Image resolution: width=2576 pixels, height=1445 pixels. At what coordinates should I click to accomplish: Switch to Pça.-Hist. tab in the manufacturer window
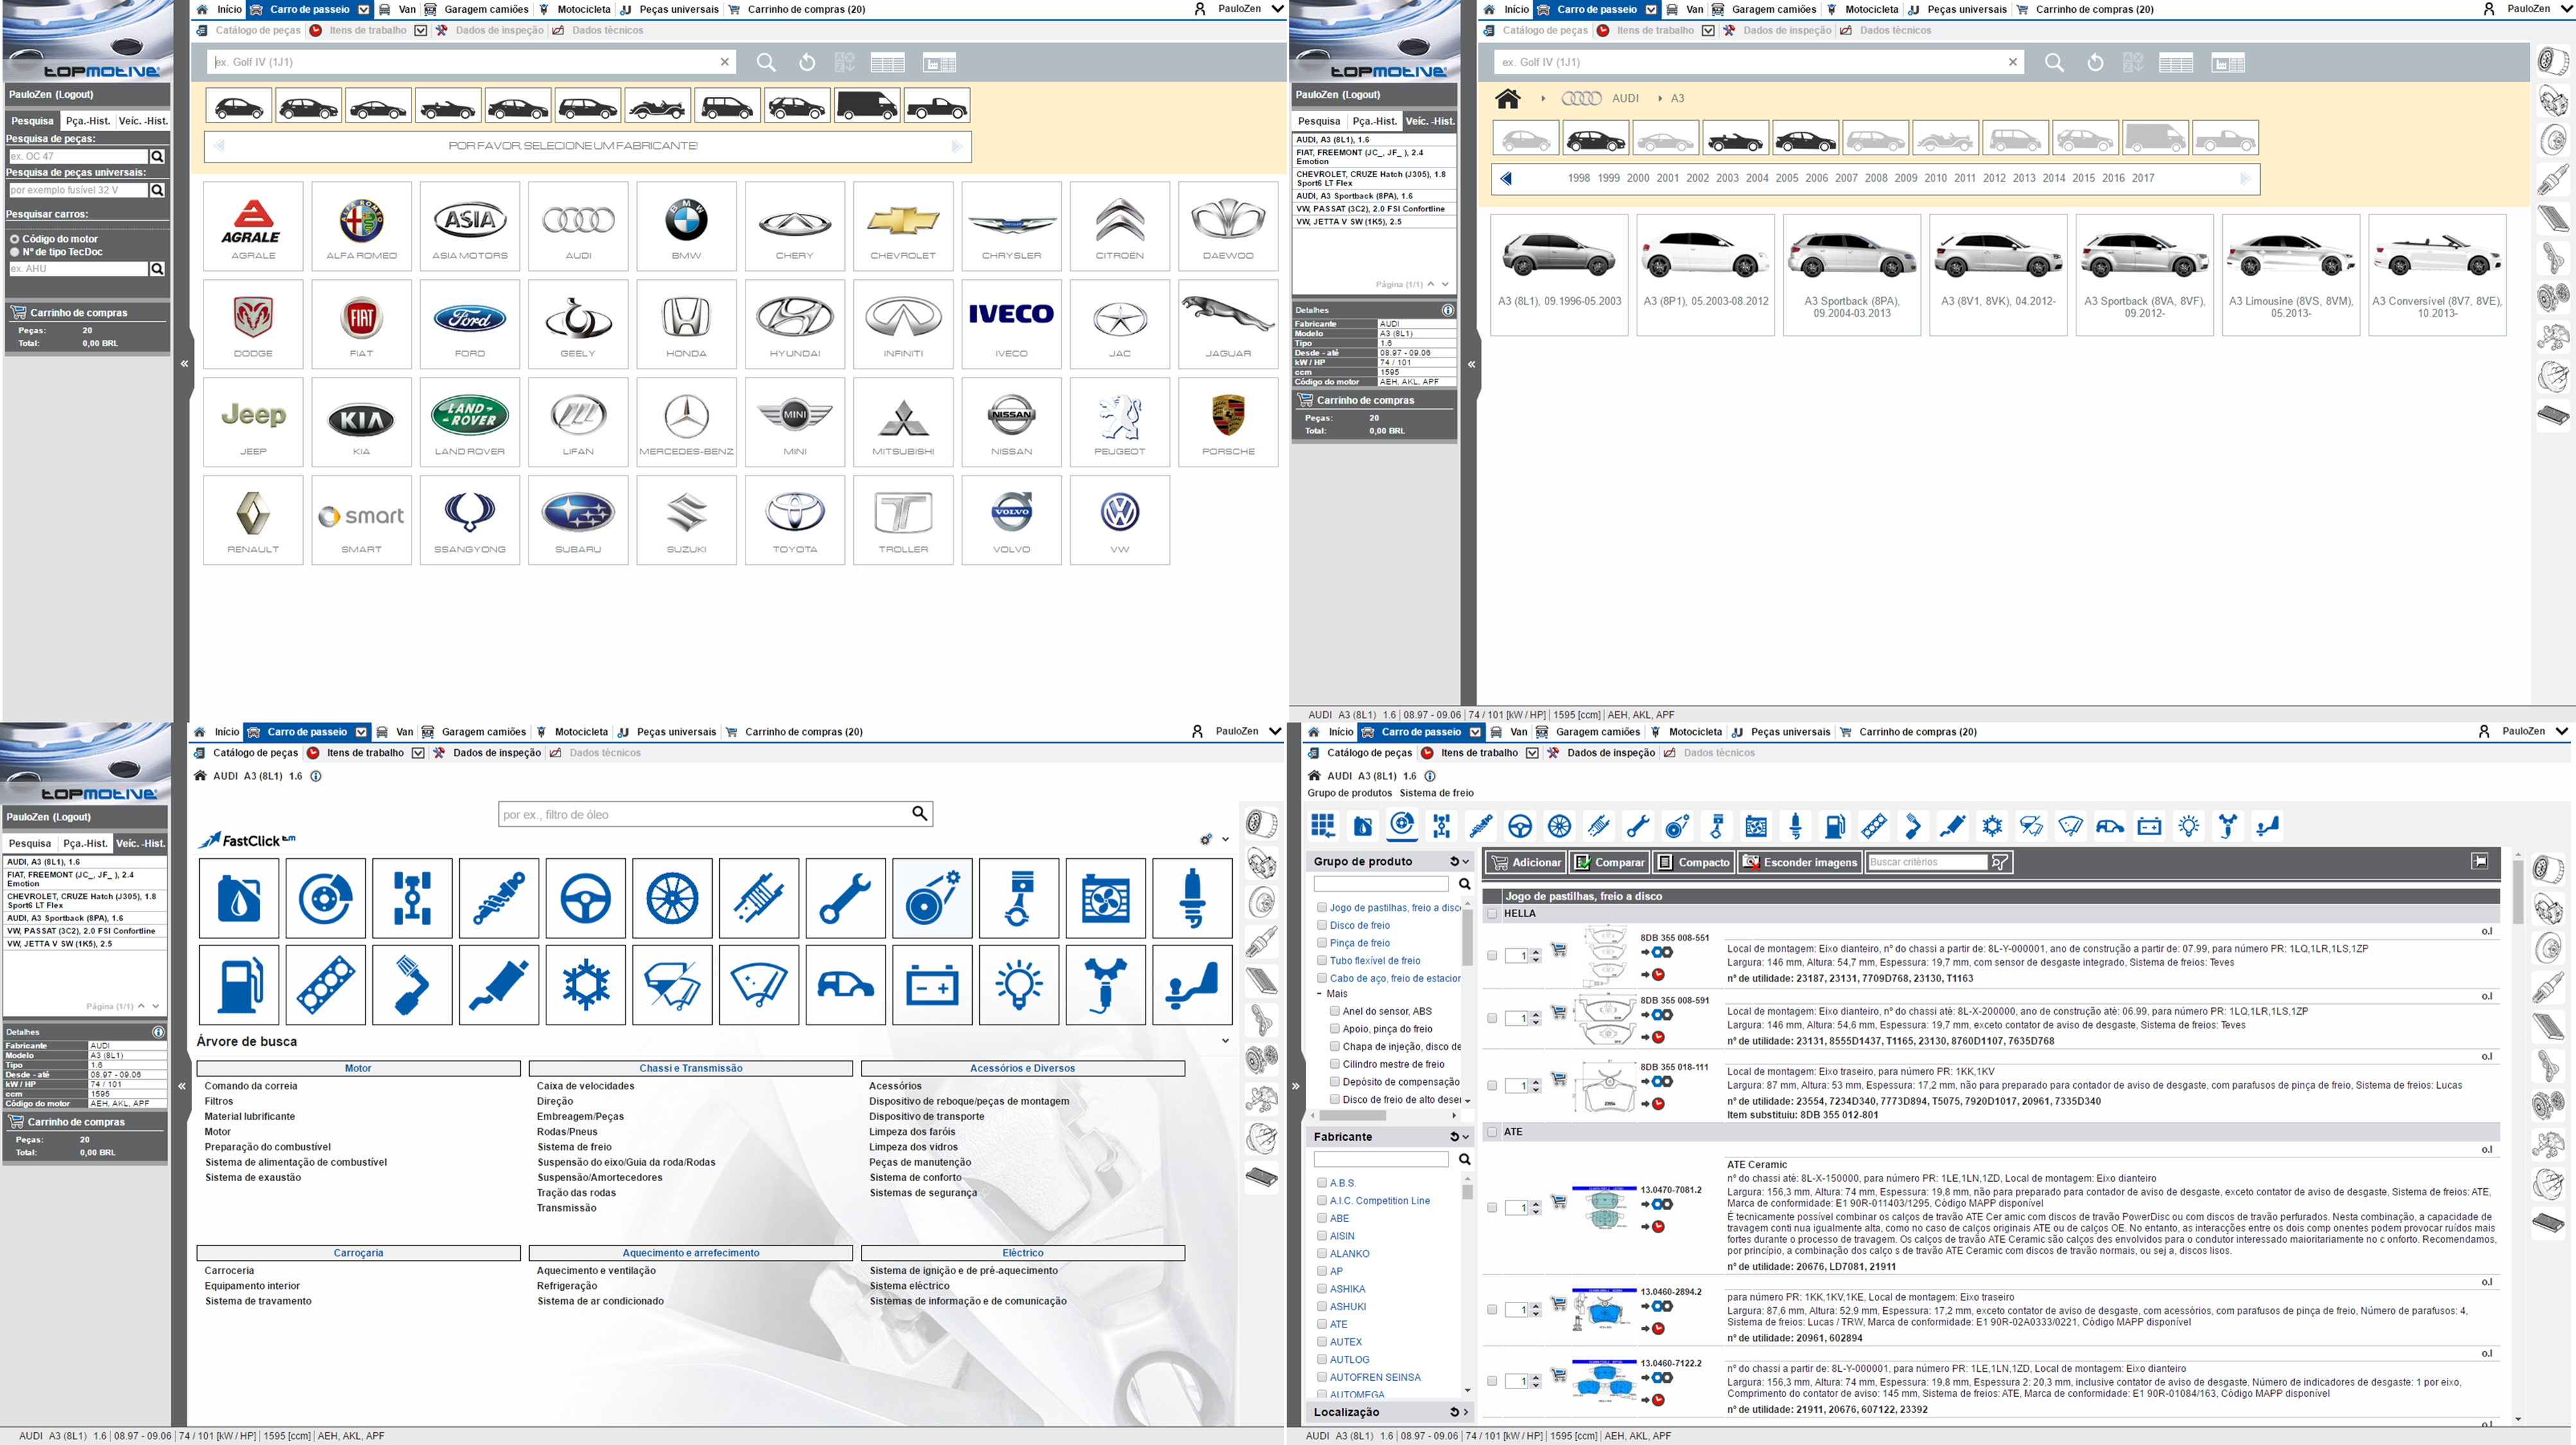click(87, 121)
